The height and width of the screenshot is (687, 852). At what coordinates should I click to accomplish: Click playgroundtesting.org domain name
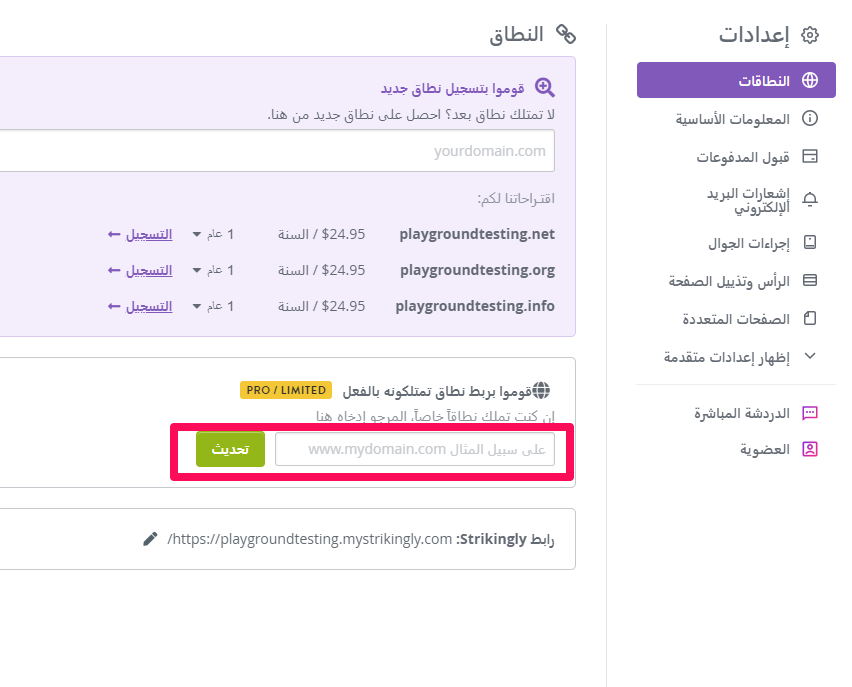(x=478, y=270)
